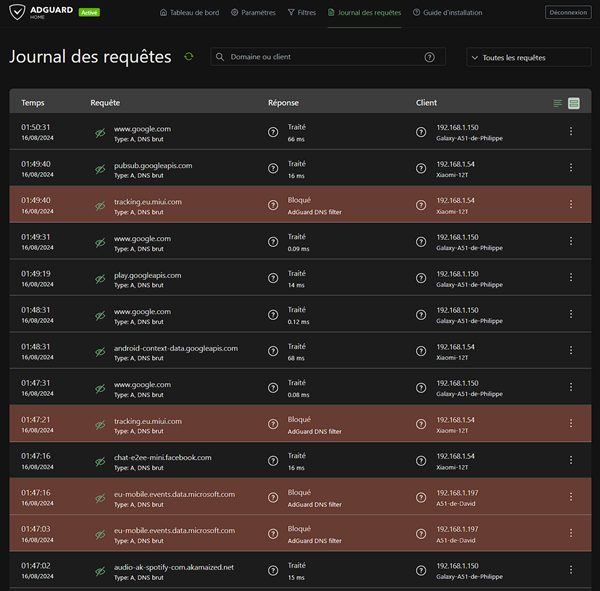Open actions menu for 01:48:31 www.google.com row
600x591 pixels.
pyautogui.click(x=571, y=314)
